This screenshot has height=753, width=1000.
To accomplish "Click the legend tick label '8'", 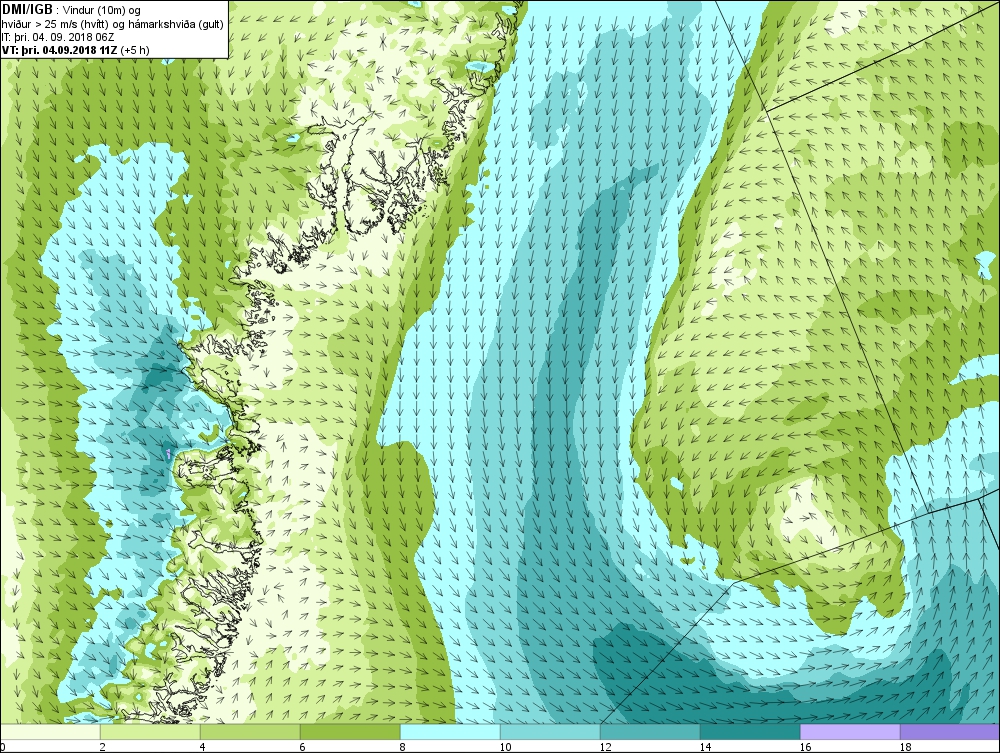I will coord(402,747).
